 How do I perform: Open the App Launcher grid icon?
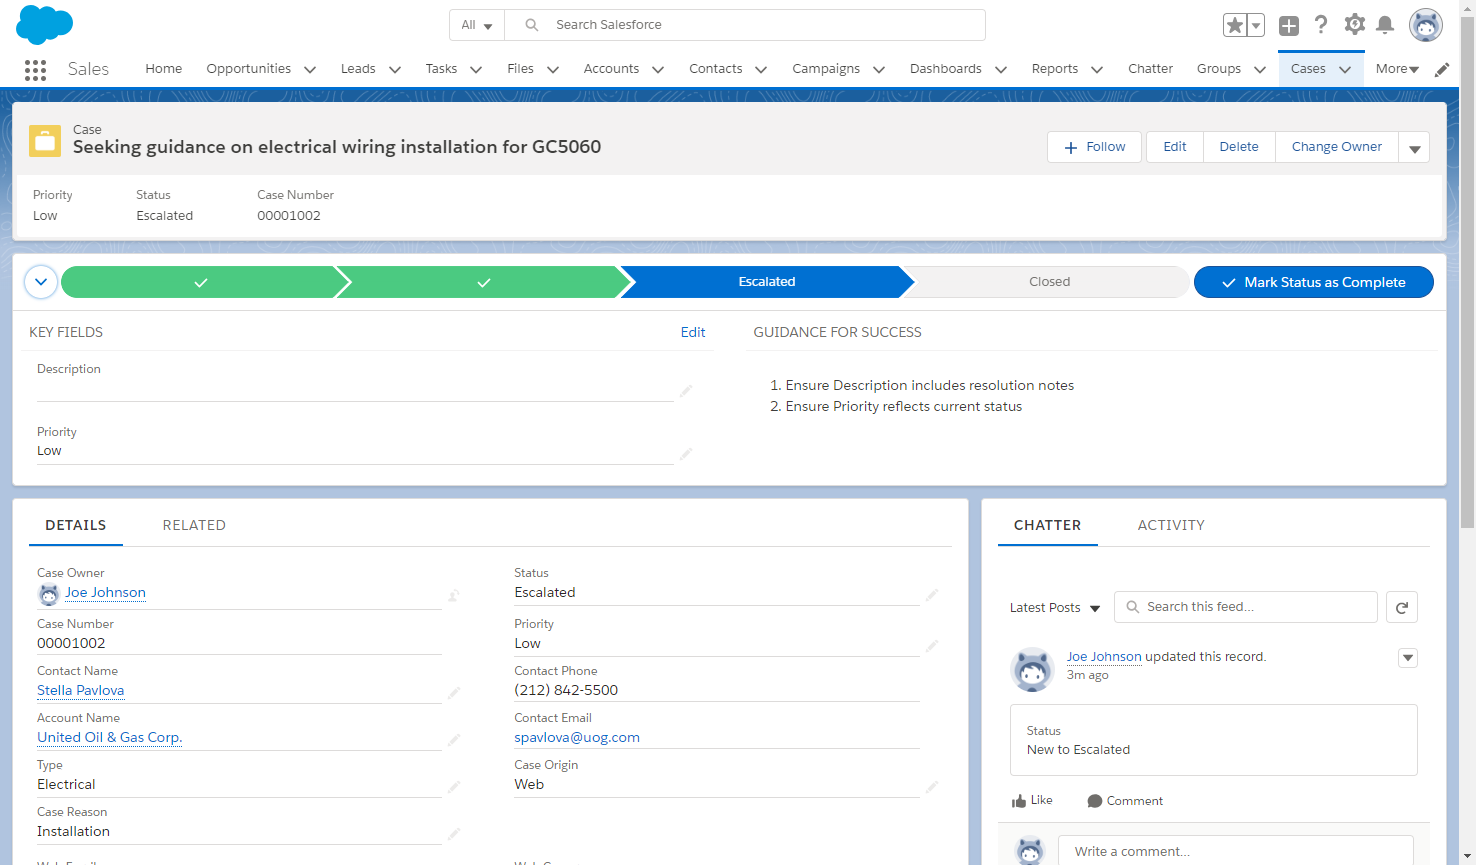(36, 70)
